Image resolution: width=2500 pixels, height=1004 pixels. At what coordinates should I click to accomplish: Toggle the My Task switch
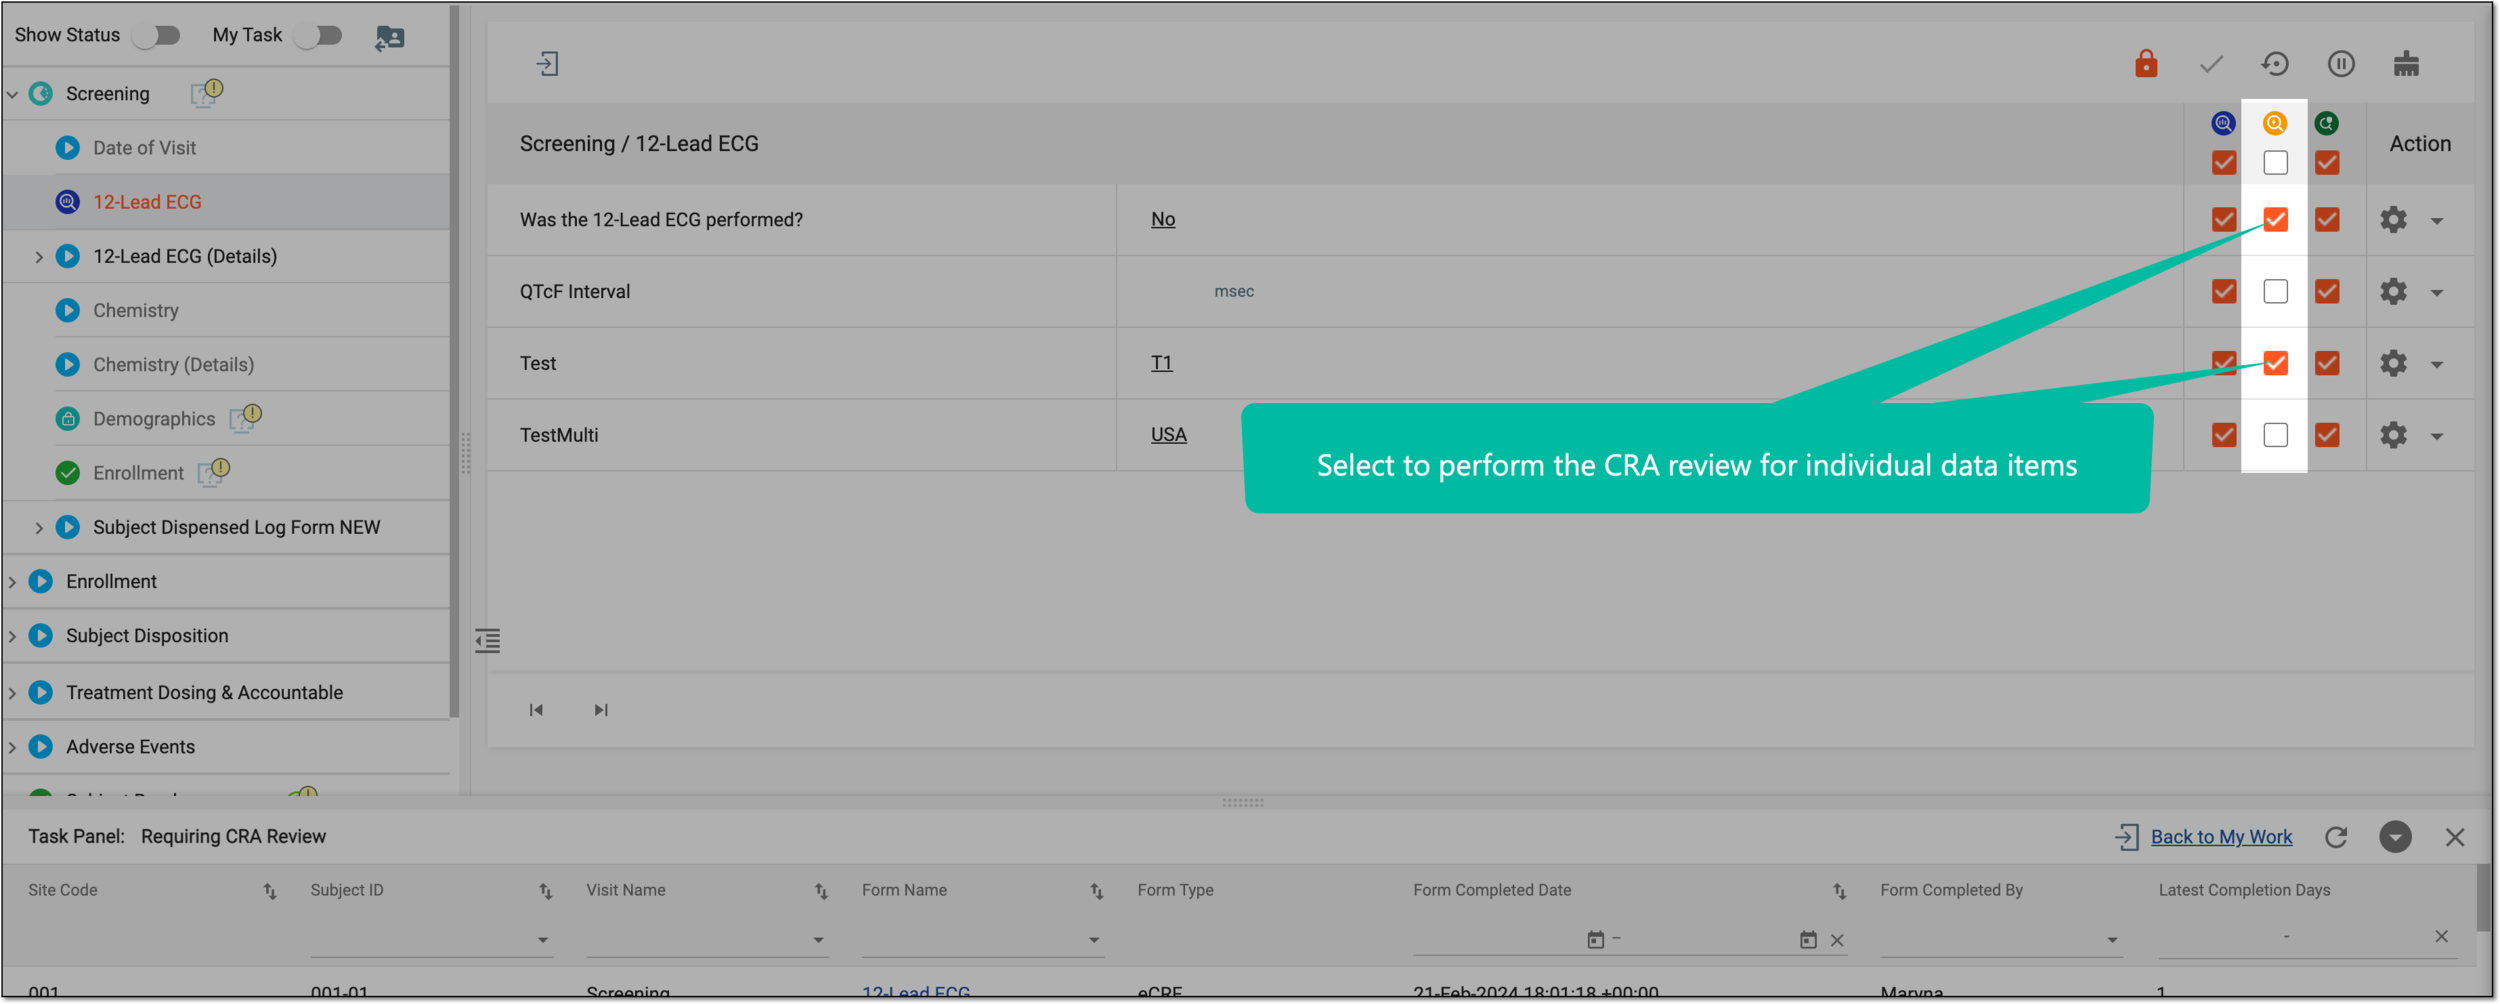point(319,35)
